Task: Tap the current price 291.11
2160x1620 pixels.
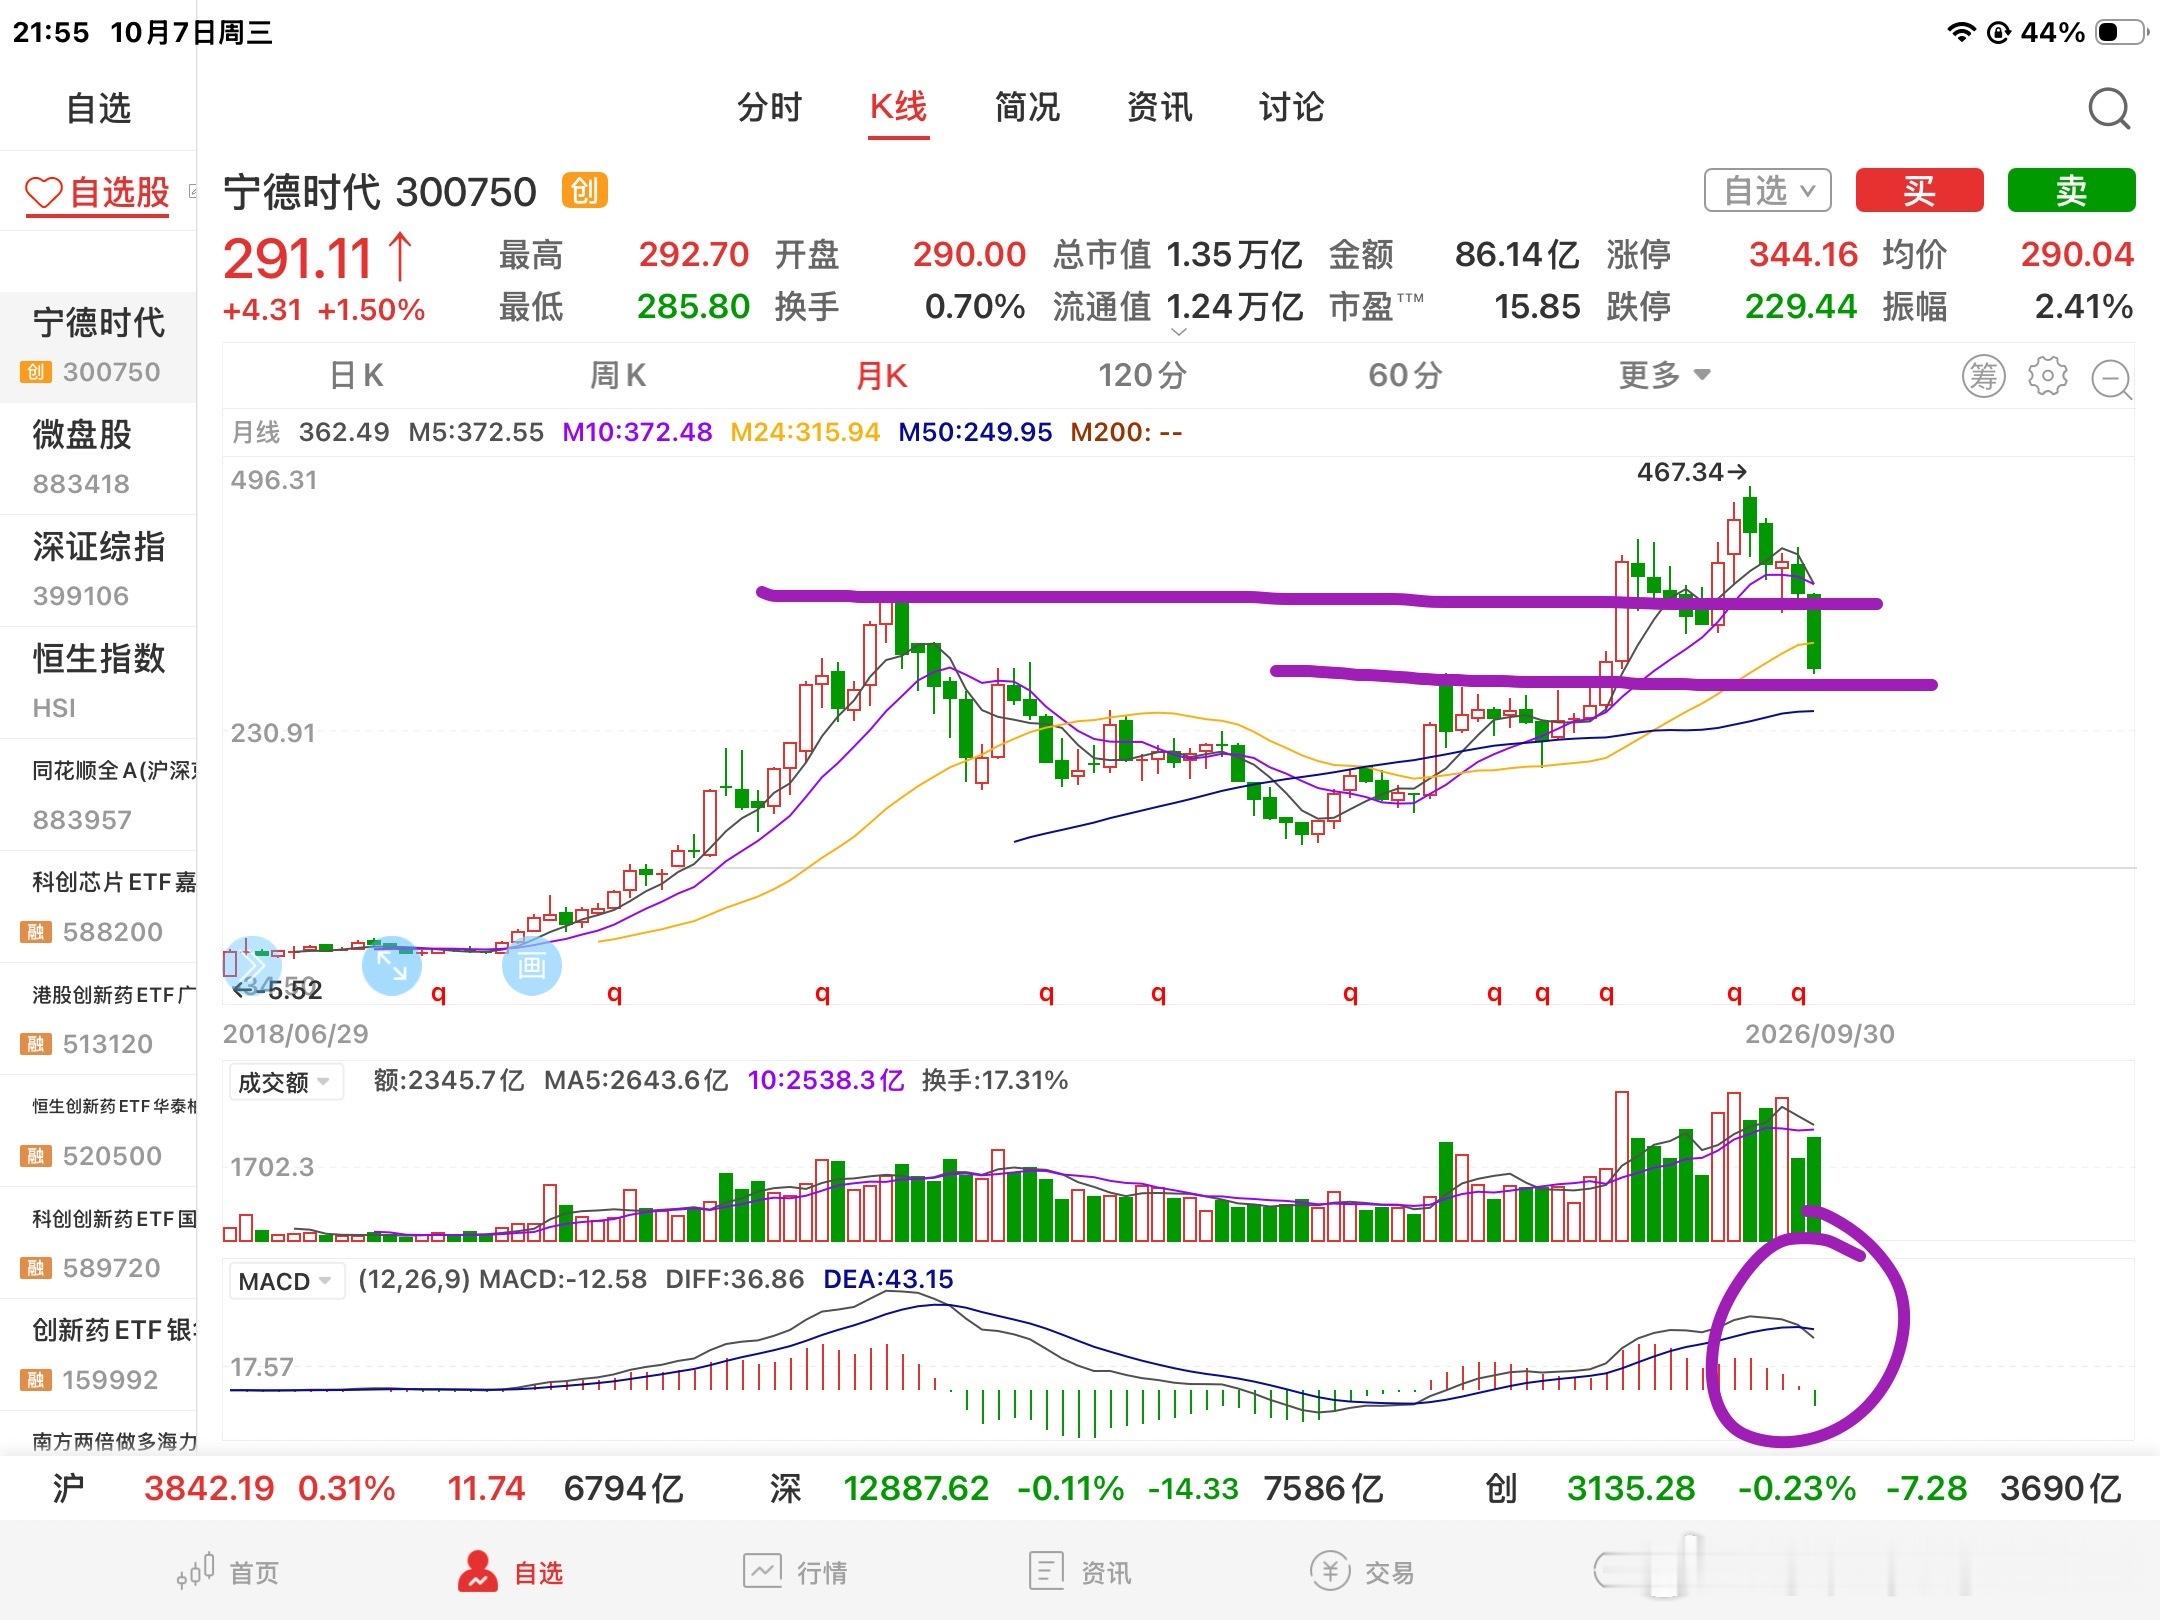Action: coord(297,259)
